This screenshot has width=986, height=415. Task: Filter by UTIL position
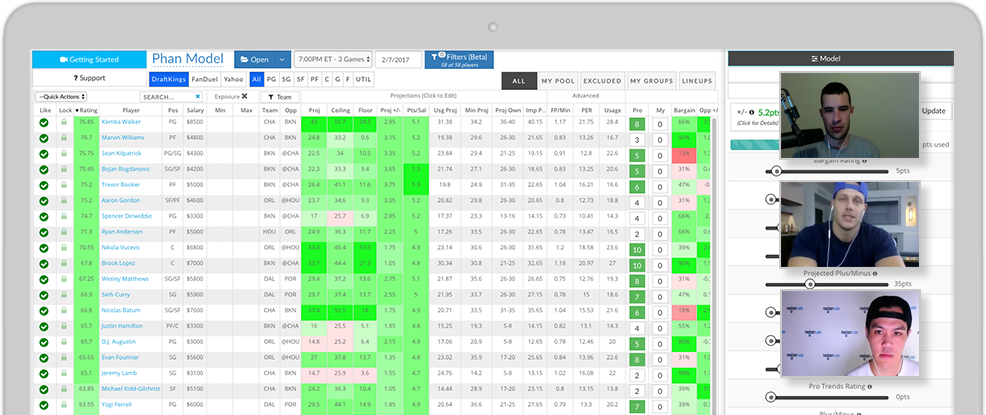[363, 79]
